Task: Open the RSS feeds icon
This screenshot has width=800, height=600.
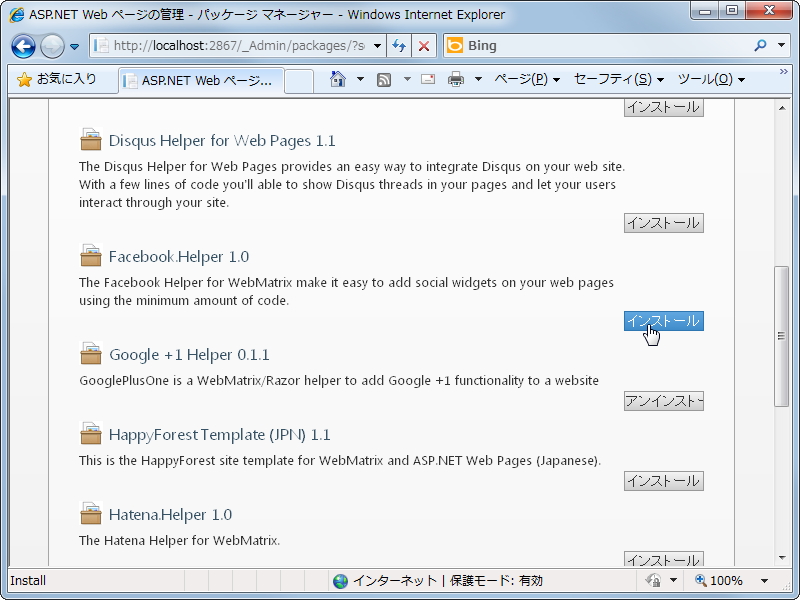Action: [x=383, y=78]
